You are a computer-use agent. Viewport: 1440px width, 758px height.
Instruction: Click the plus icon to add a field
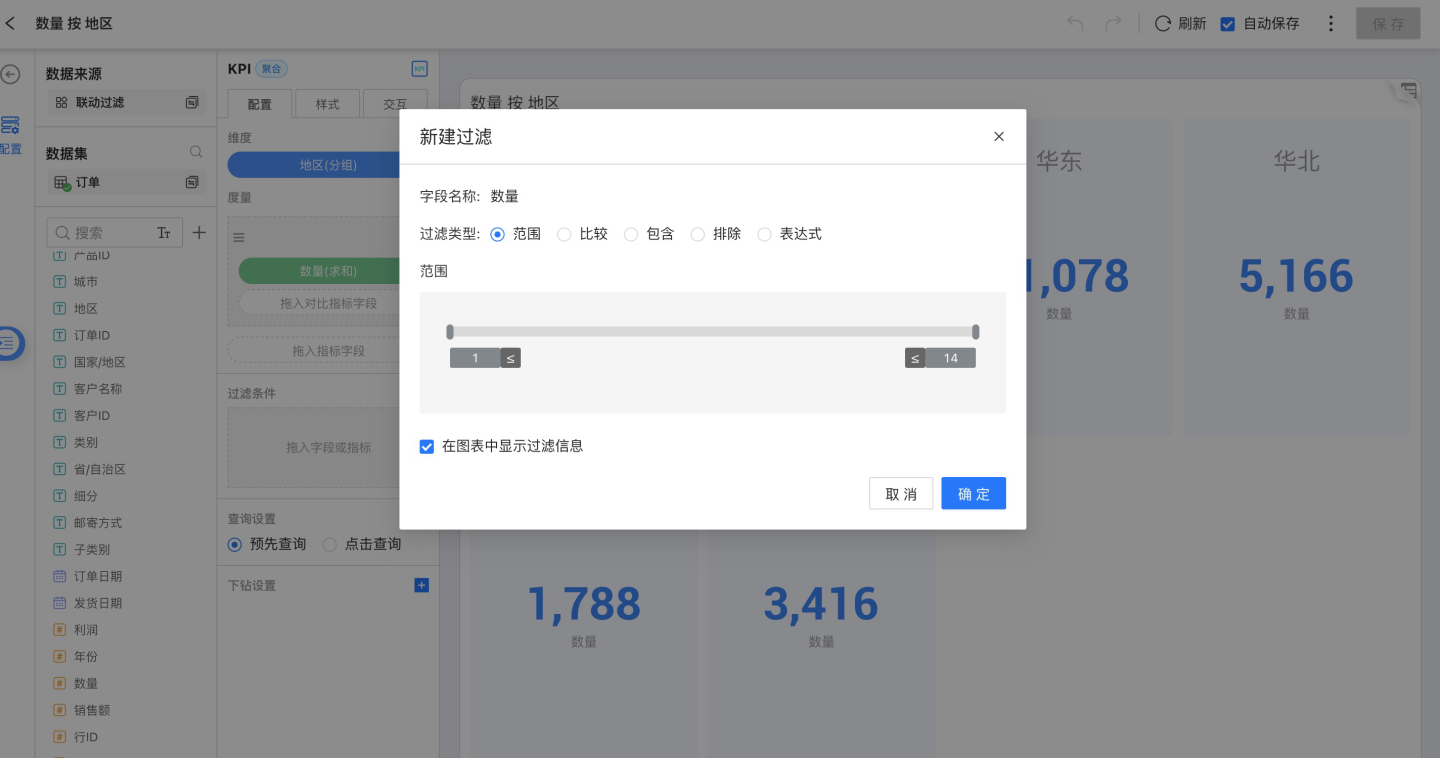pos(199,233)
